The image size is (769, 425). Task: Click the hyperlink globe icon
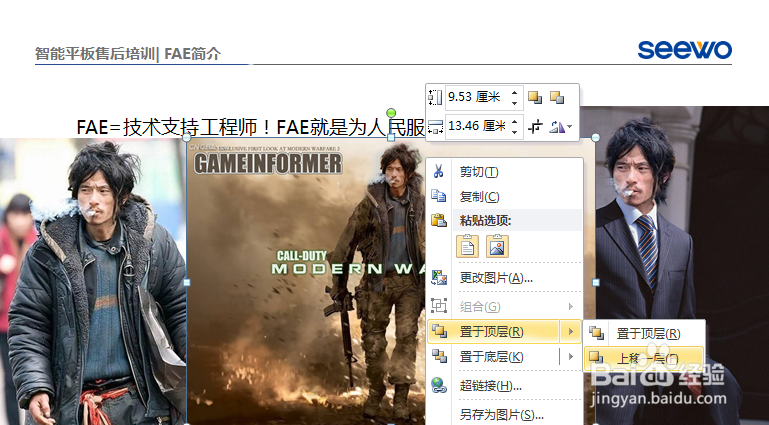point(438,385)
